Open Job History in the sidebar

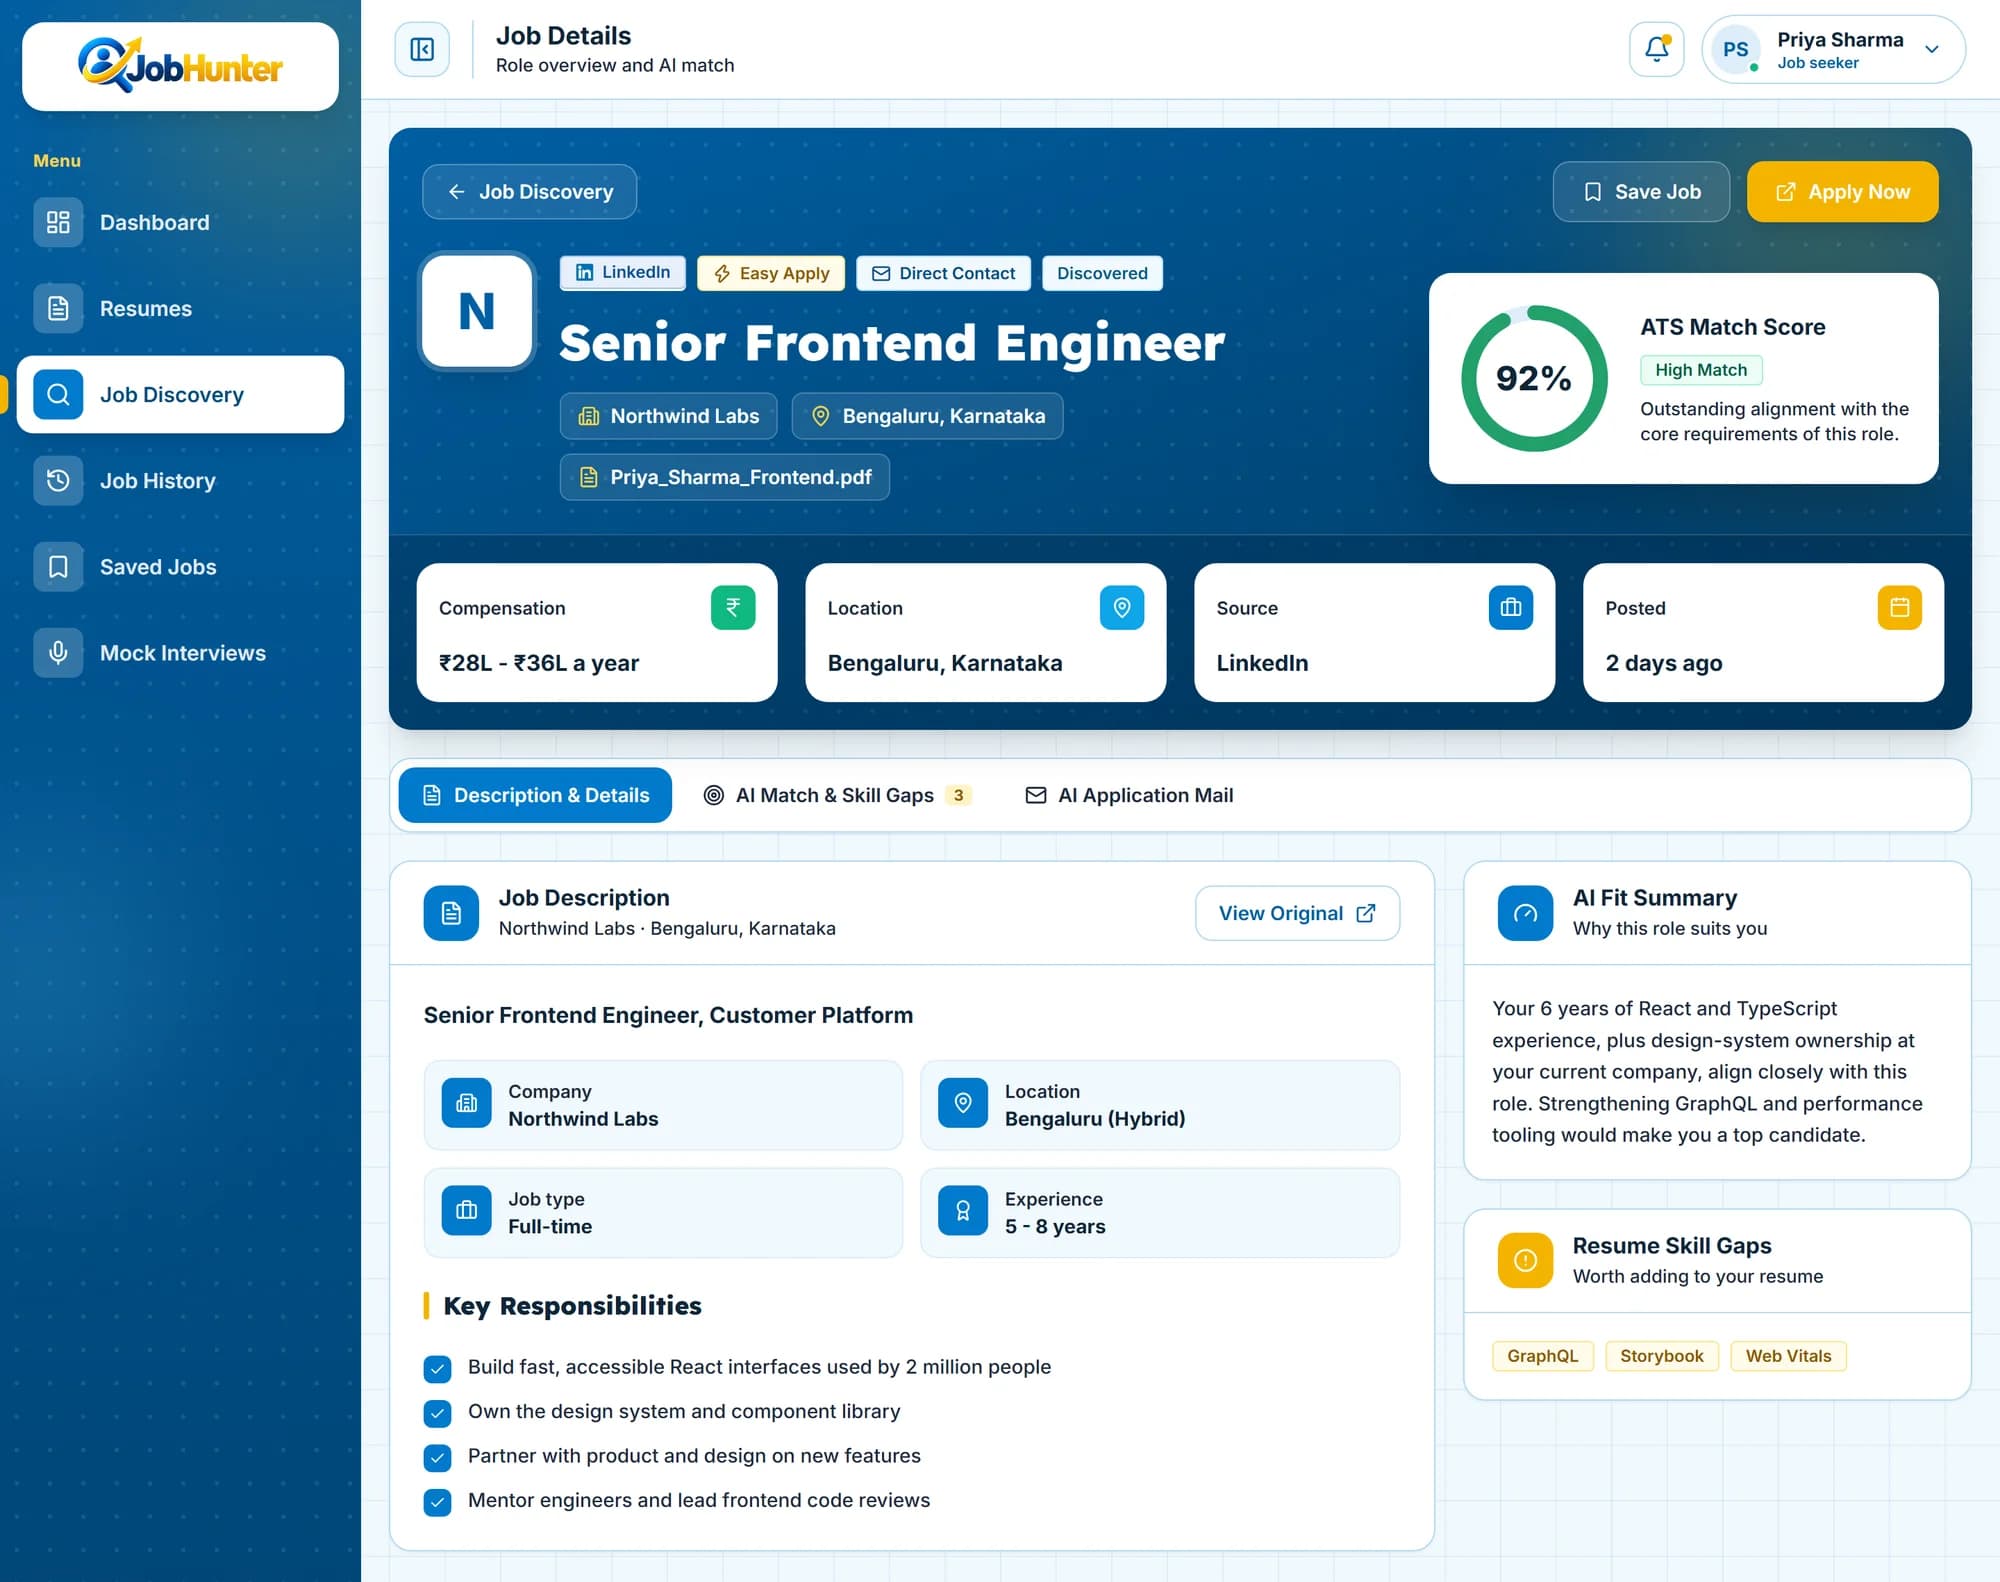tap(180, 480)
